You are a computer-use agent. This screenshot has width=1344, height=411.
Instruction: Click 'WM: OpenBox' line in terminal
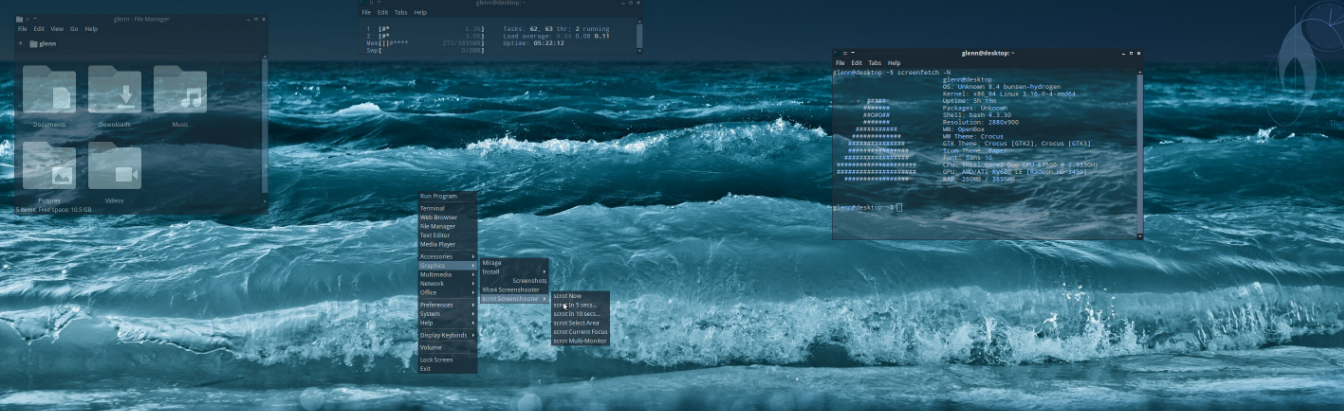pos(965,129)
